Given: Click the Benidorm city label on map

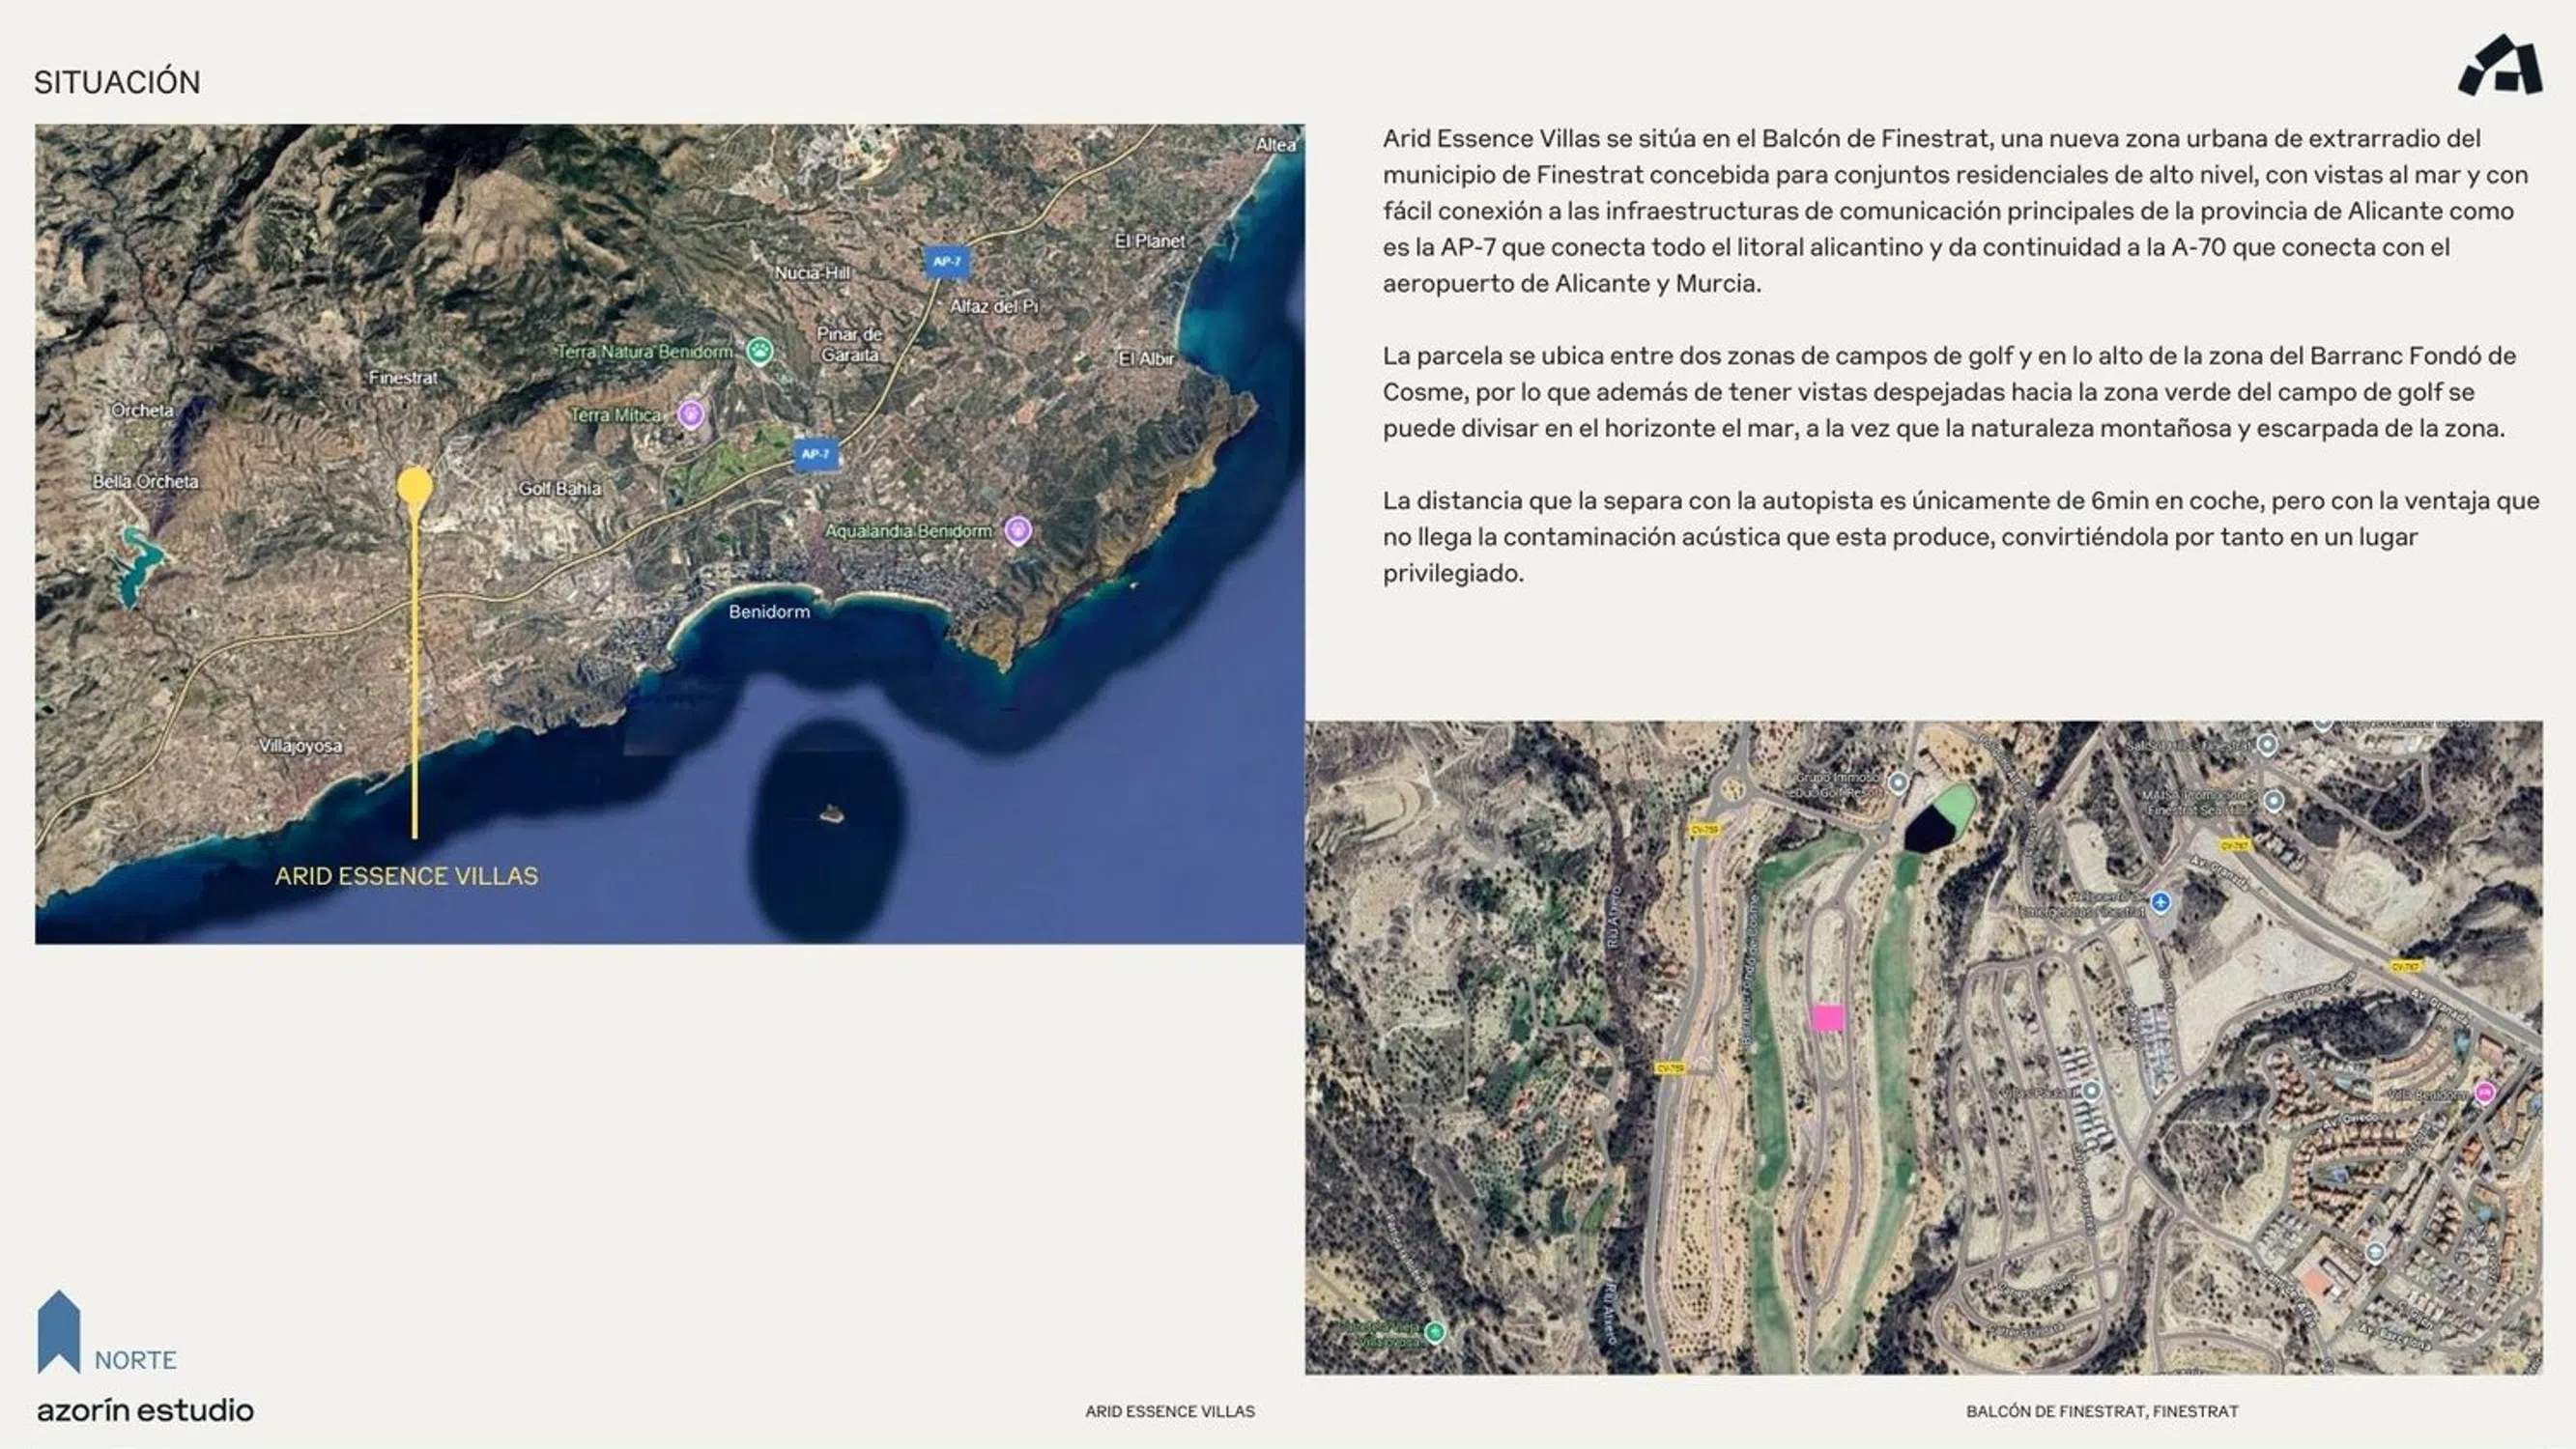Looking at the screenshot, I should click(769, 611).
